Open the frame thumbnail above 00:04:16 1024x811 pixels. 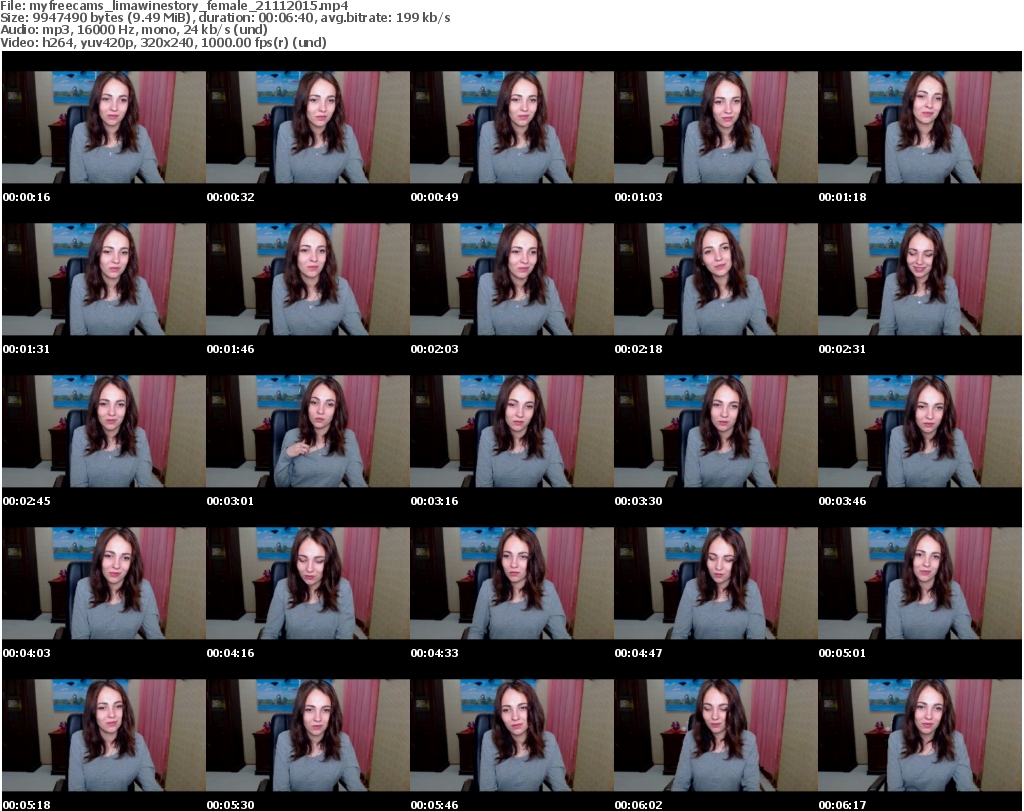(308, 584)
